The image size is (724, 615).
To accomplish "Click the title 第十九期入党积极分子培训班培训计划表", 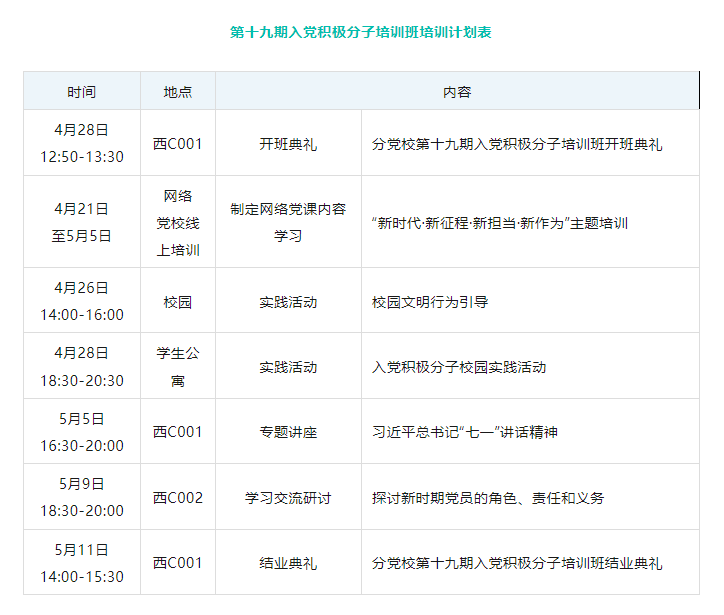I will pyautogui.click(x=361, y=32).
